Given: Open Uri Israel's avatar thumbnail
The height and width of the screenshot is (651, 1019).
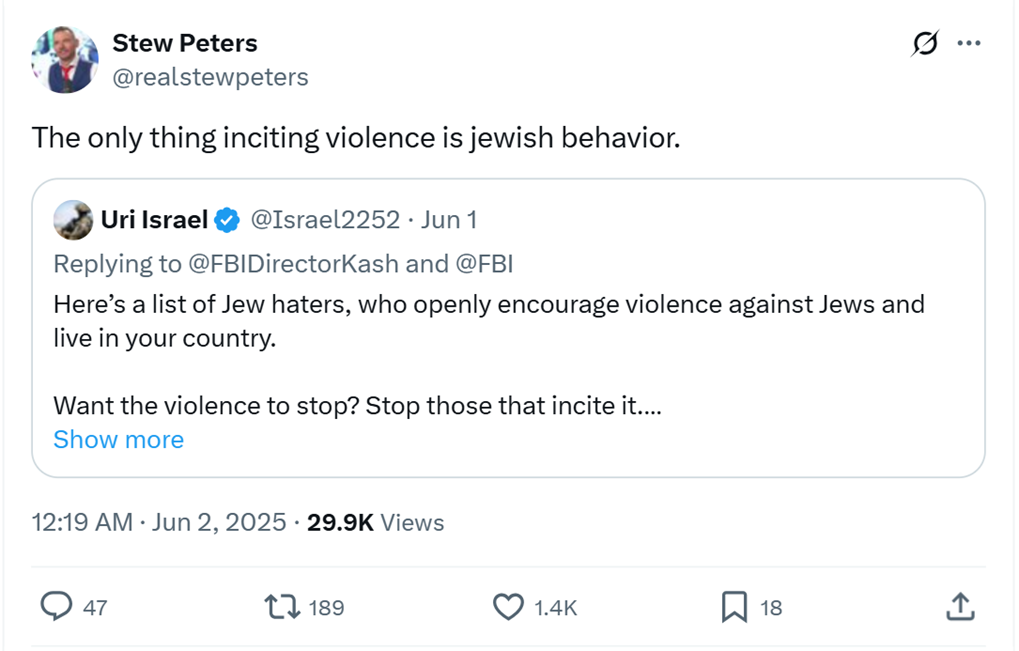Looking at the screenshot, I should 73,220.
